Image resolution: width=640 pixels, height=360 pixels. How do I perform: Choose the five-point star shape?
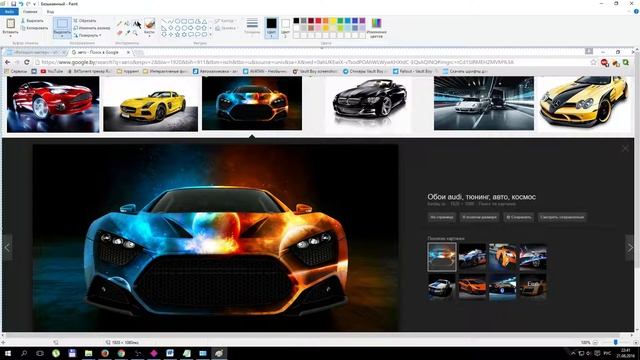pyautogui.click(x=177, y=35)
